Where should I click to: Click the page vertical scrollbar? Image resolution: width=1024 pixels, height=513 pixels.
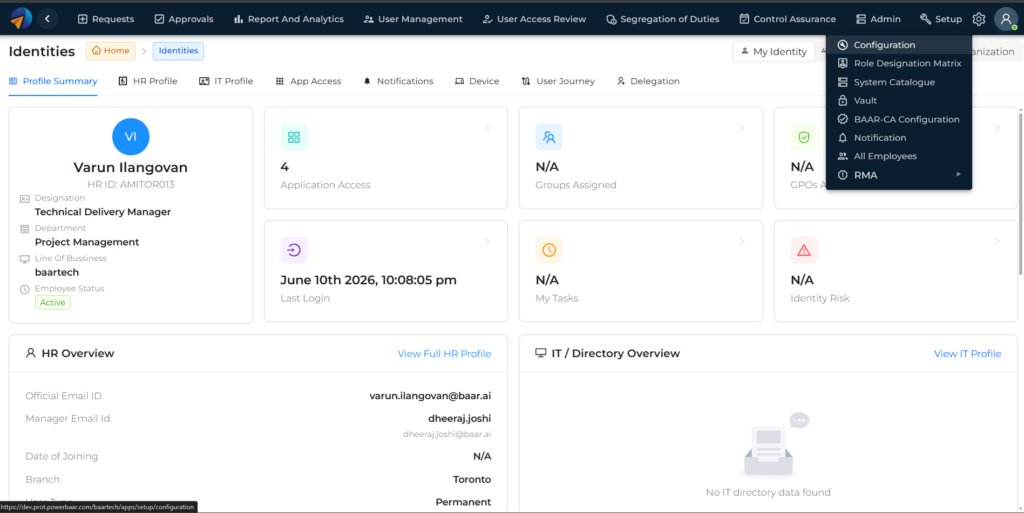point(1021,193)
